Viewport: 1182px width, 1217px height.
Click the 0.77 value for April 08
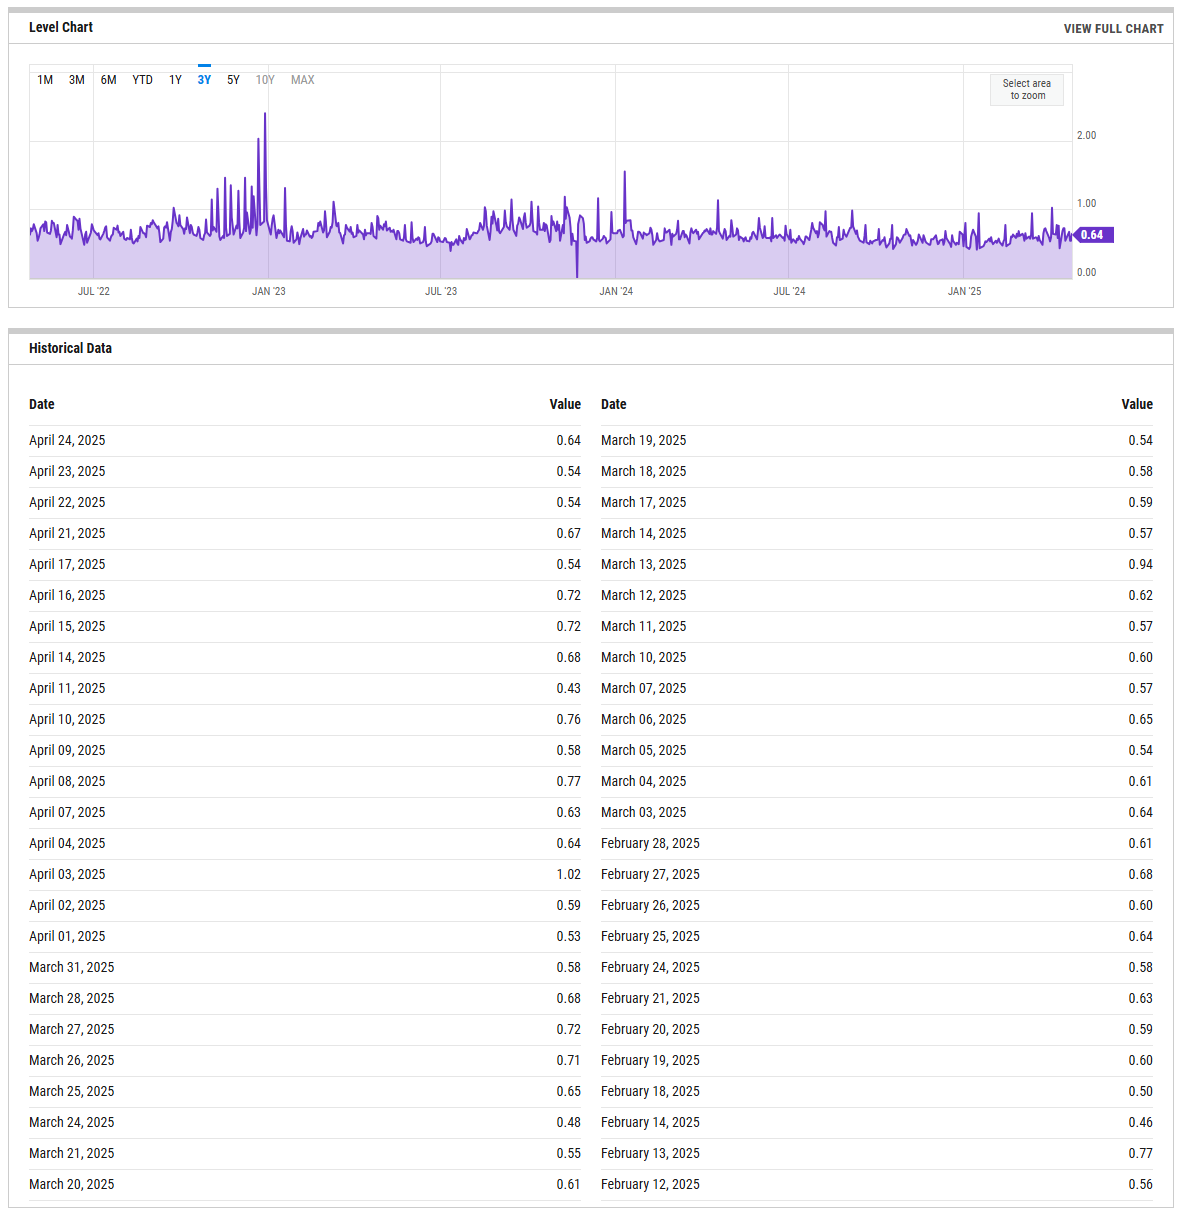coord(569,781)
